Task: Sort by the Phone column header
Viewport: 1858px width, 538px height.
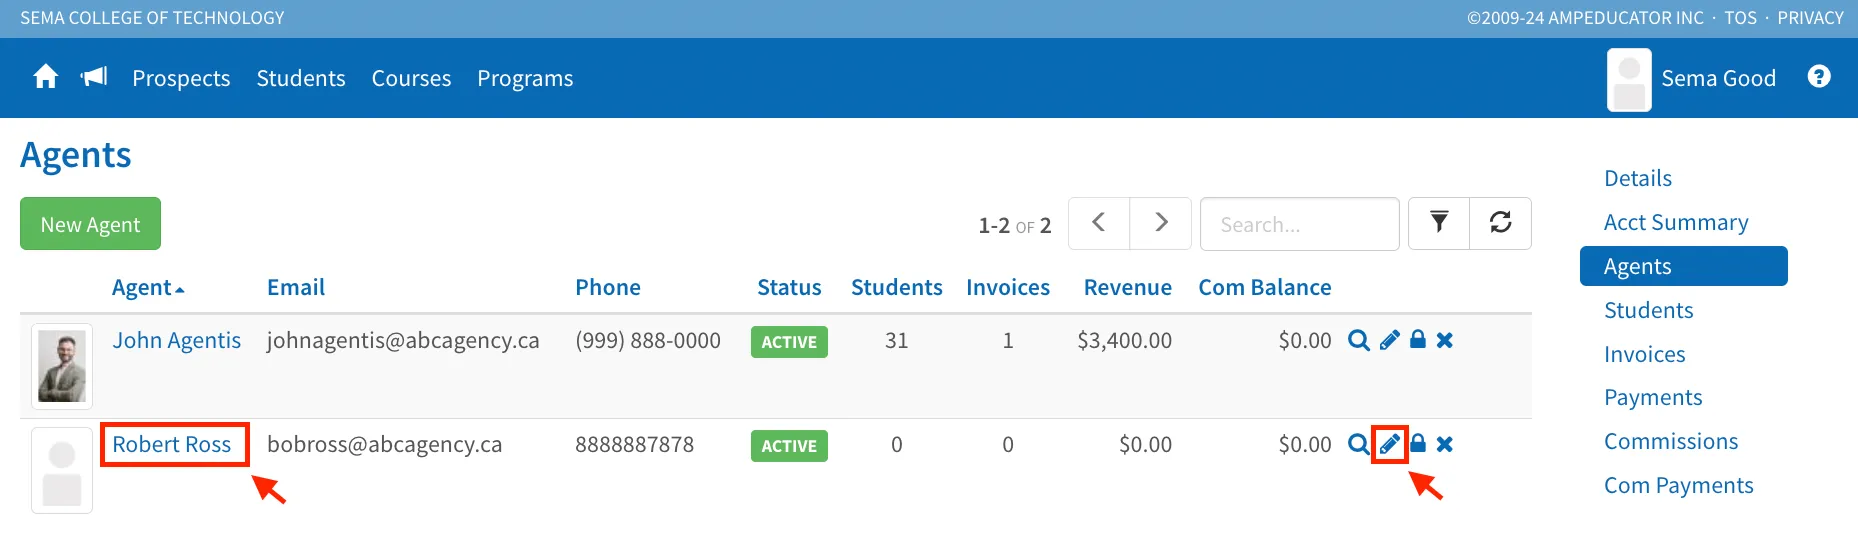Action: (608, 288)
